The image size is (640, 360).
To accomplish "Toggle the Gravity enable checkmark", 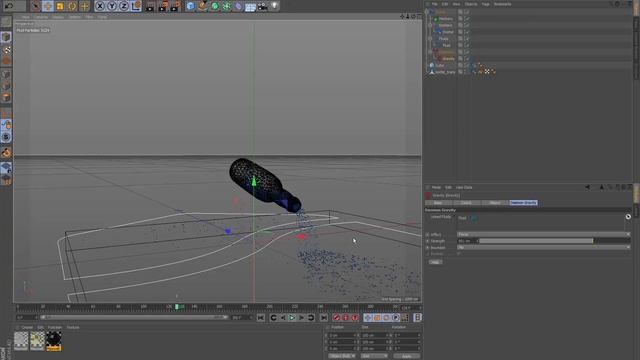I will [467, 58].
